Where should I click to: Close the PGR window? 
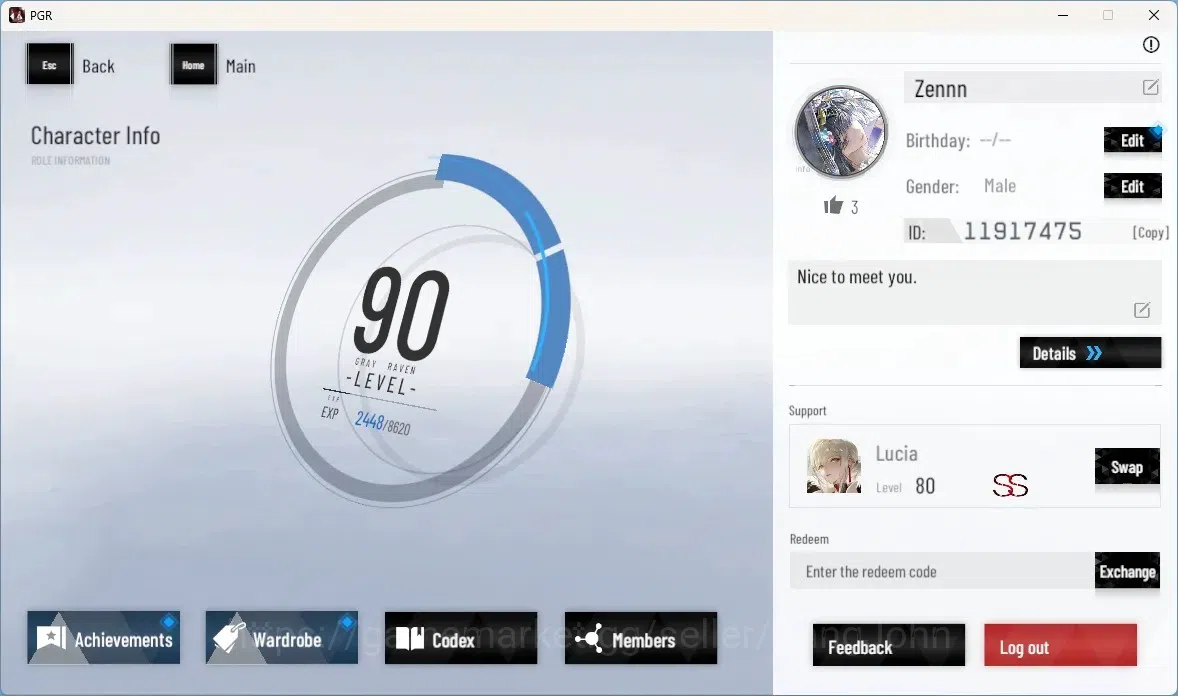[1153, 15]
